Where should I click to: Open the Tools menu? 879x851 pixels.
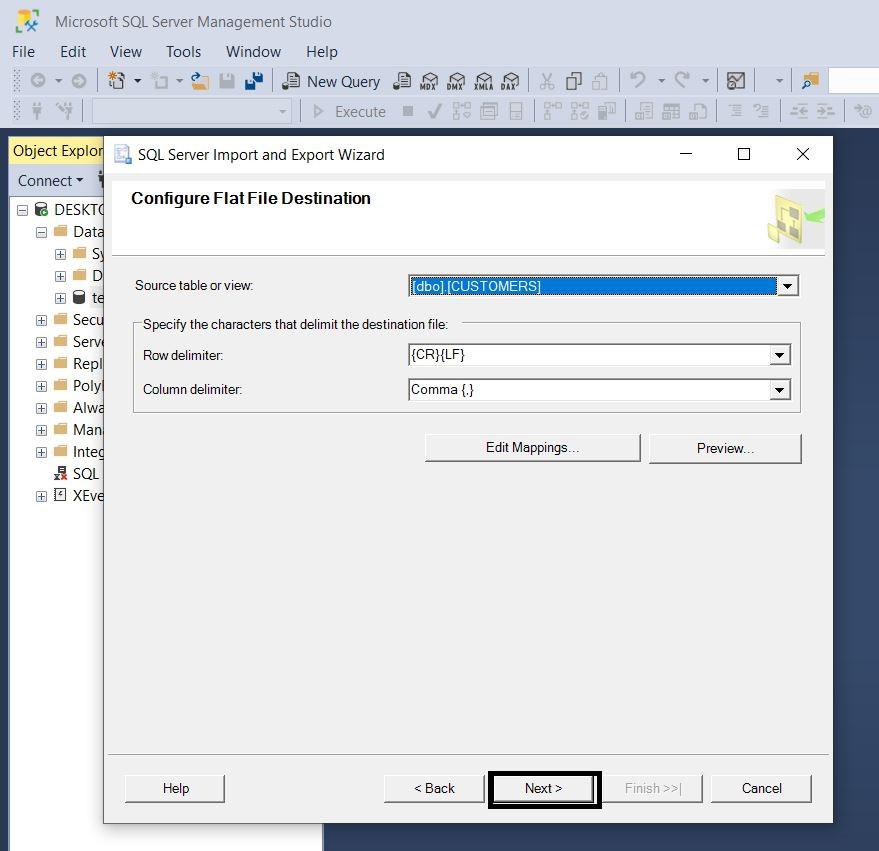pos(183,52)
